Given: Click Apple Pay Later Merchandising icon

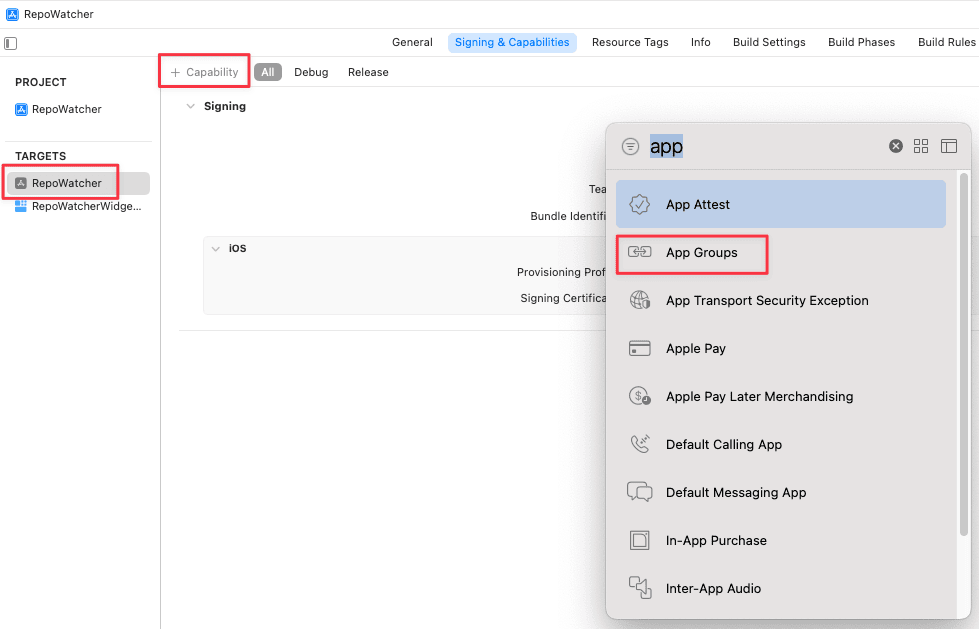Looking at the screenshot, I should [x=639, y=395].
